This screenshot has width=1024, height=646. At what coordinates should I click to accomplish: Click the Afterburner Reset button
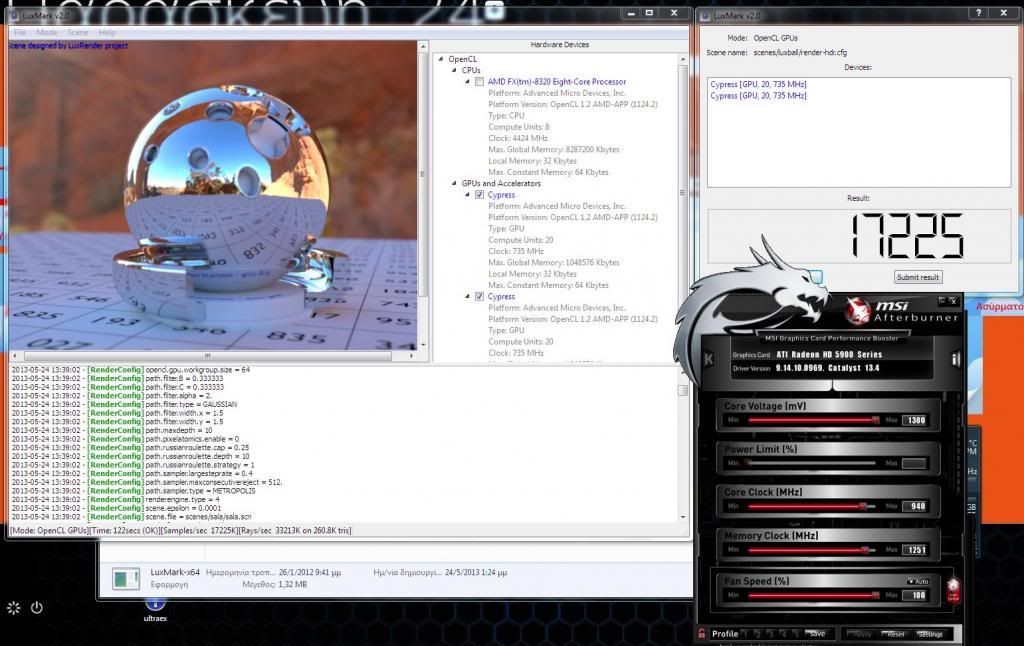(895, 634)
